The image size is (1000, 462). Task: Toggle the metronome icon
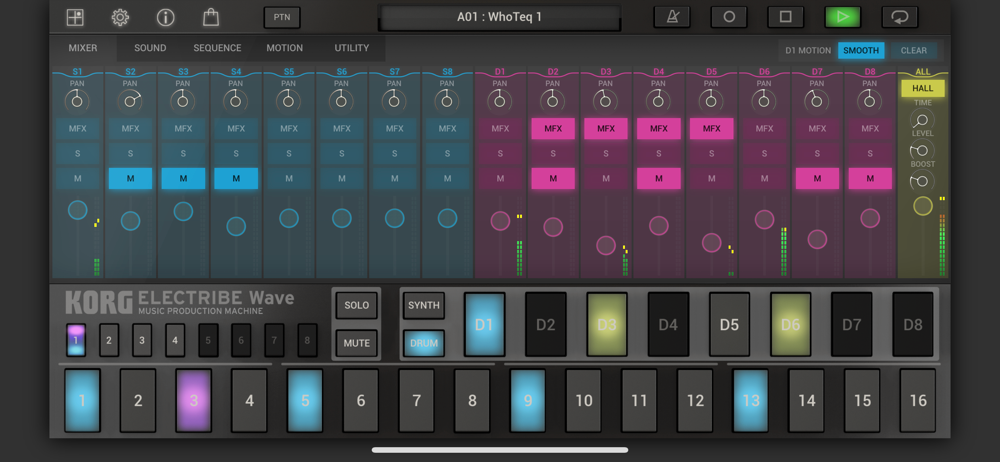click(x=672, y=17)
